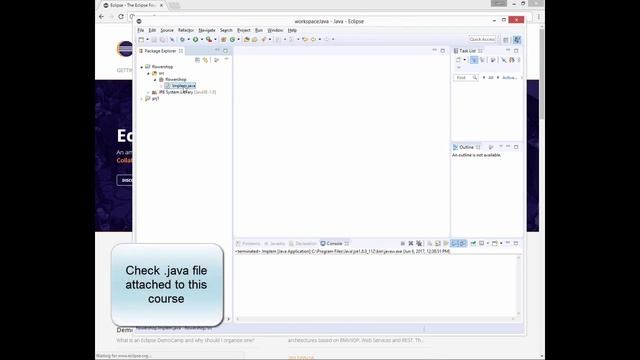Open the Open Console dropdown arrow
This screenshot has height=360, width=640.
[x=501, y=243]
